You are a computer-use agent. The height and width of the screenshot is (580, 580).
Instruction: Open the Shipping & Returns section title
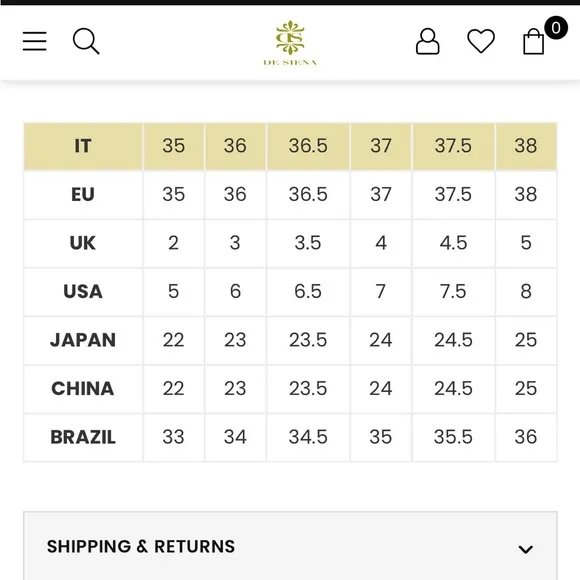[x=141, y=546]
